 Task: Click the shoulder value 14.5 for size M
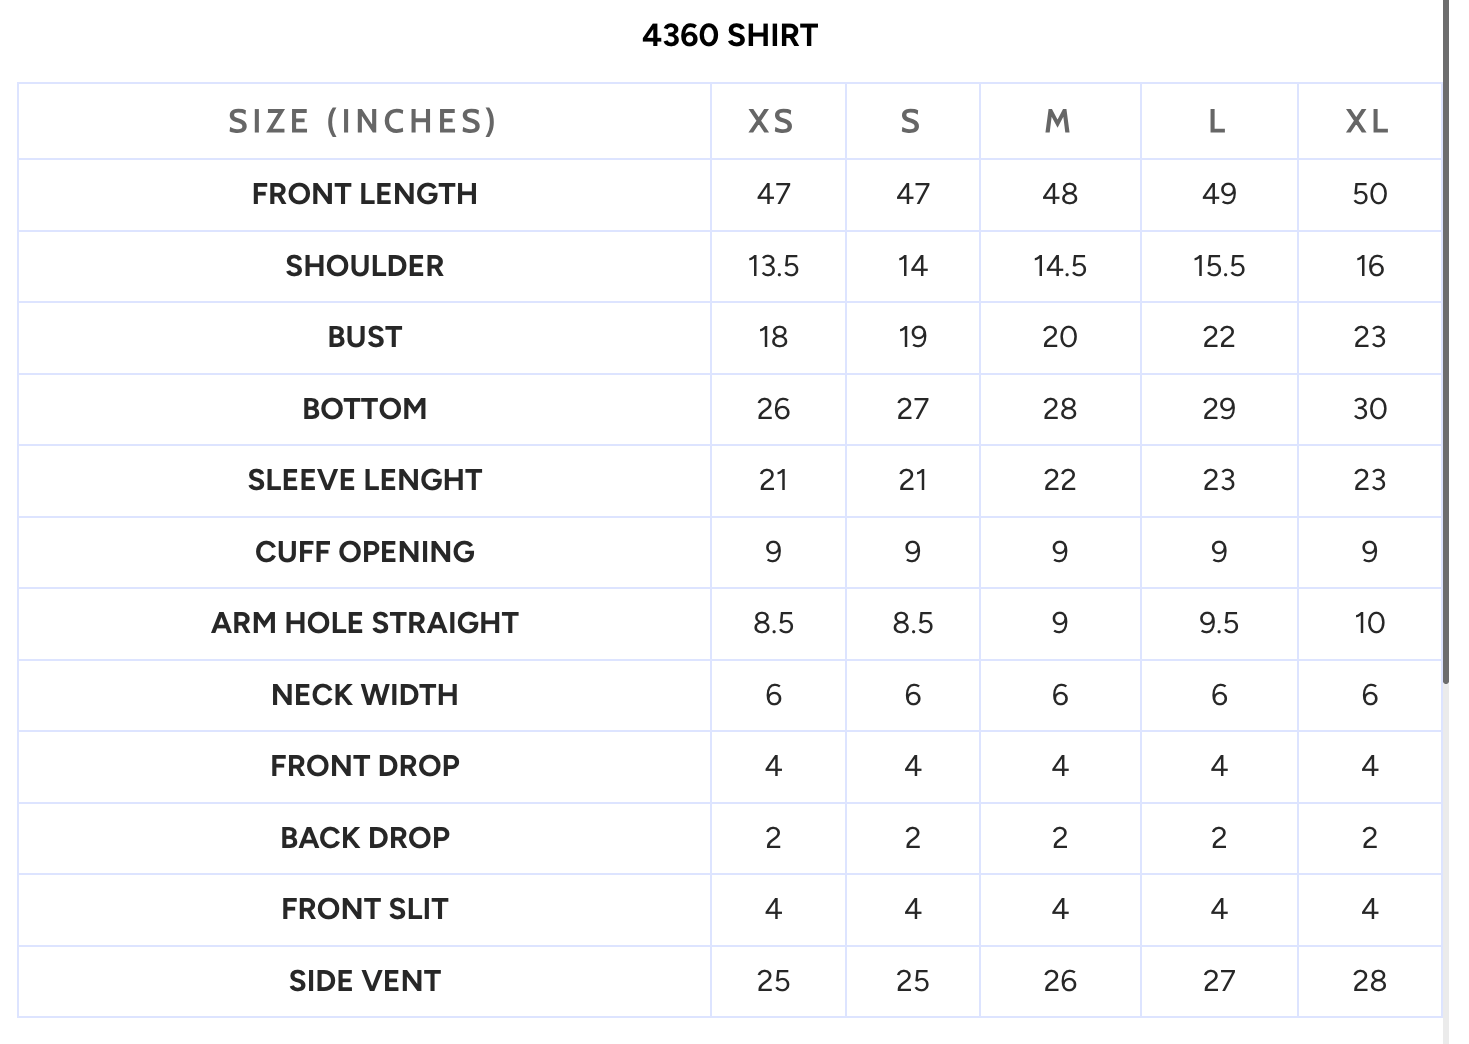click(1060, 266)
